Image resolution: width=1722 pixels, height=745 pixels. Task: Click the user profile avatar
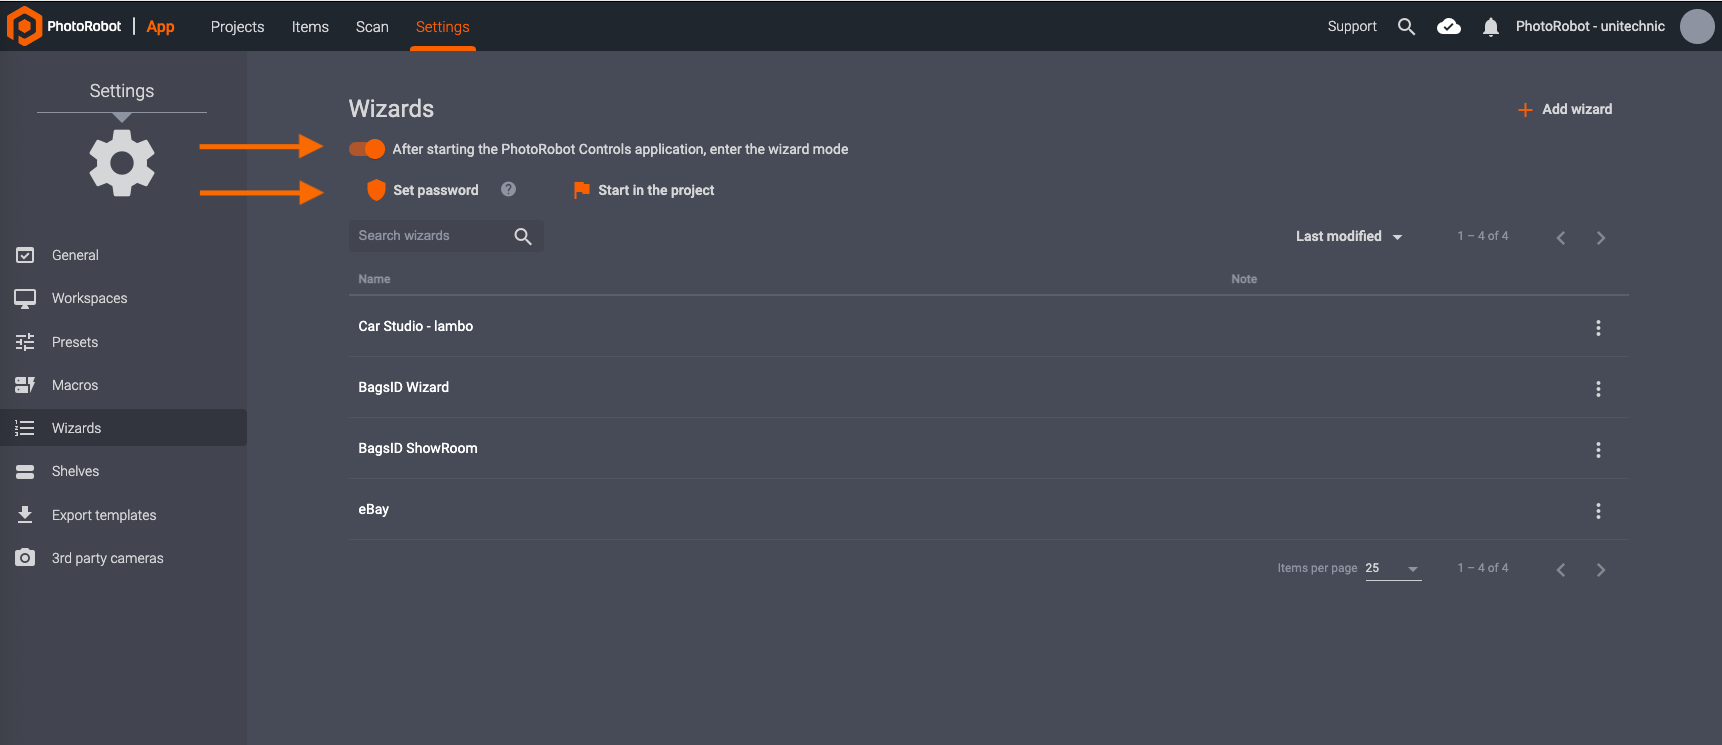pyautogui.click(x=1696, y=27)
